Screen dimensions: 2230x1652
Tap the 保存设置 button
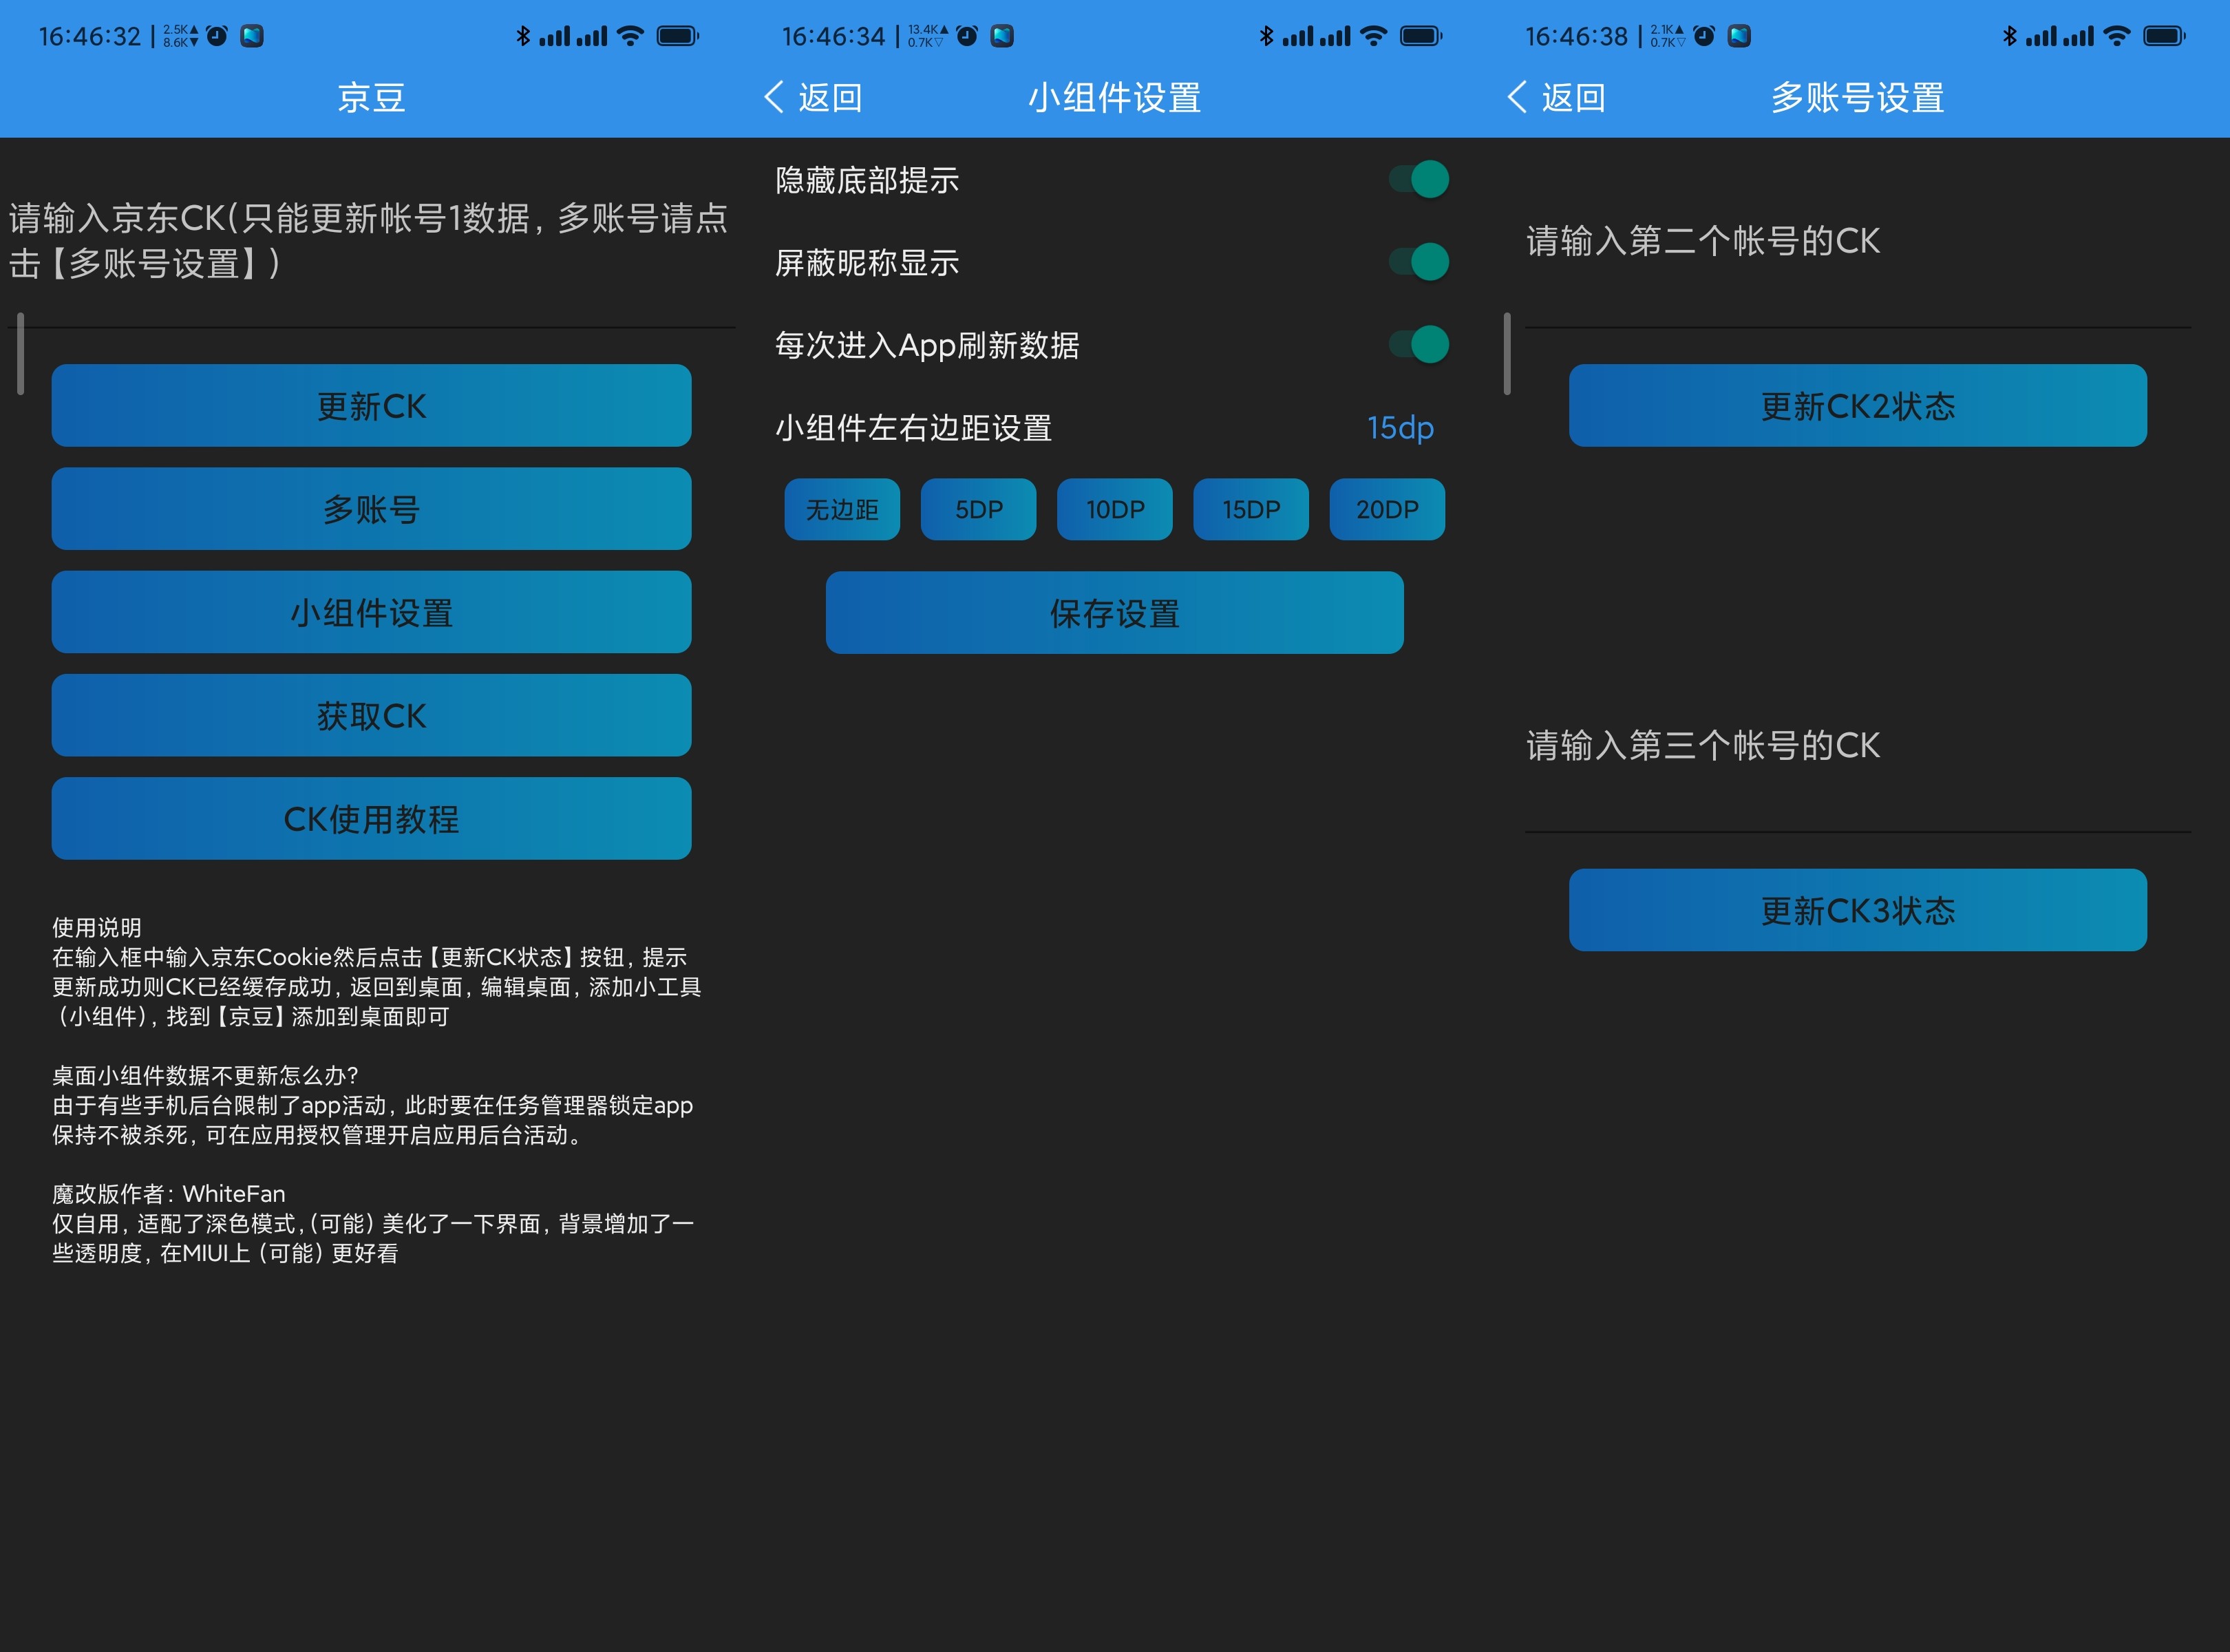1114,612
